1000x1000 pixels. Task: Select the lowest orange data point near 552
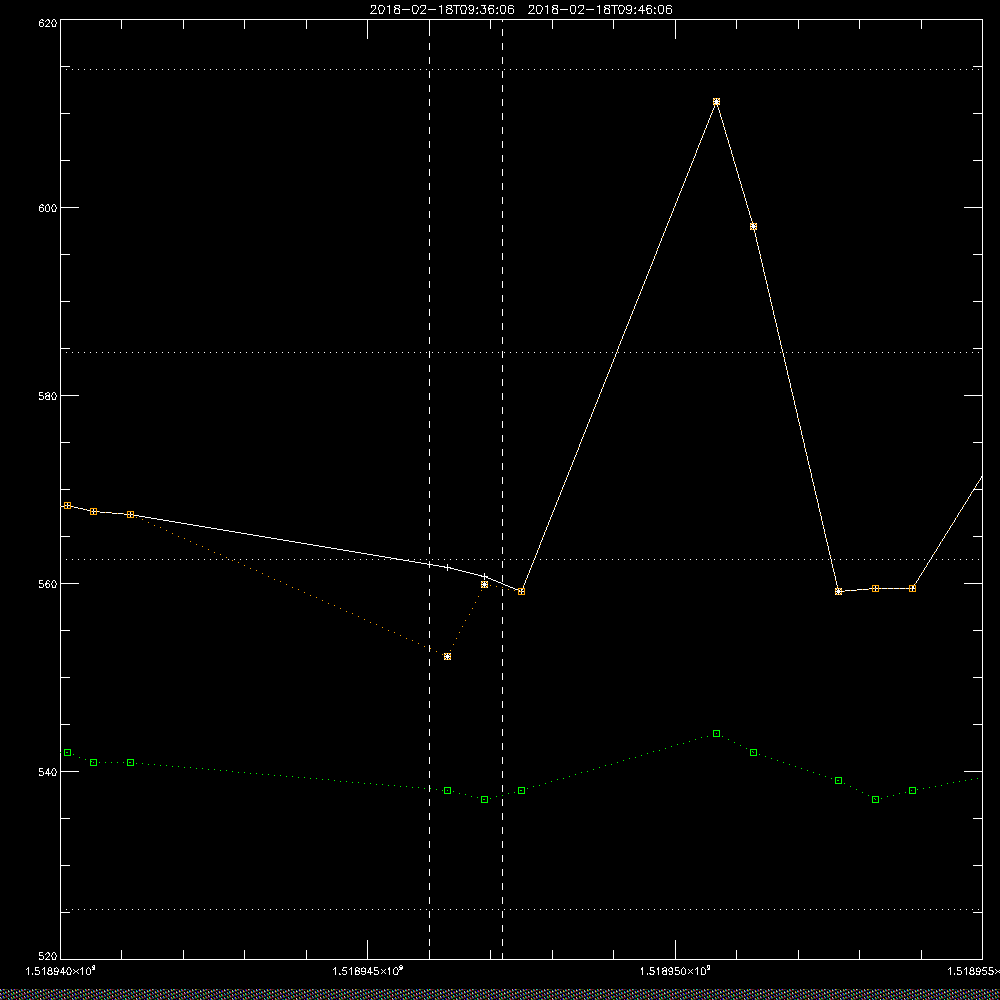(x=447, y=656)
